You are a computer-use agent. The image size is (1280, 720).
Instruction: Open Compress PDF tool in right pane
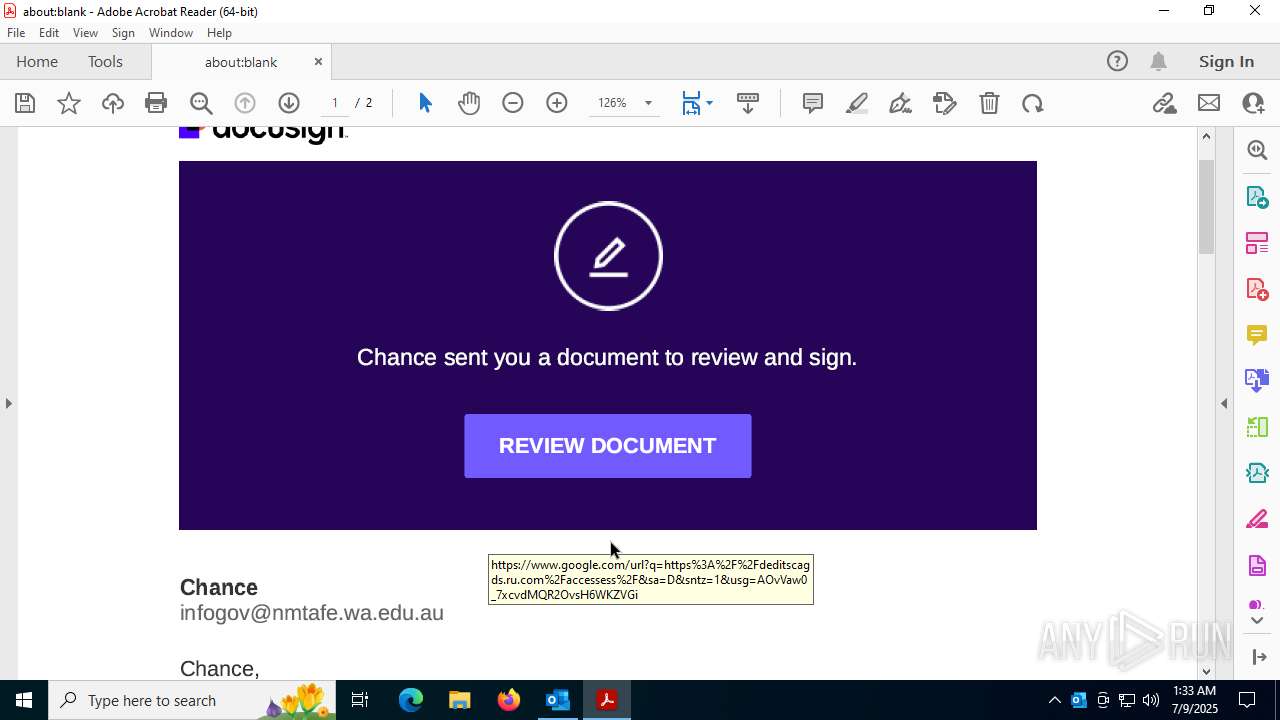pyautogui.click(x=1257, y=473)
